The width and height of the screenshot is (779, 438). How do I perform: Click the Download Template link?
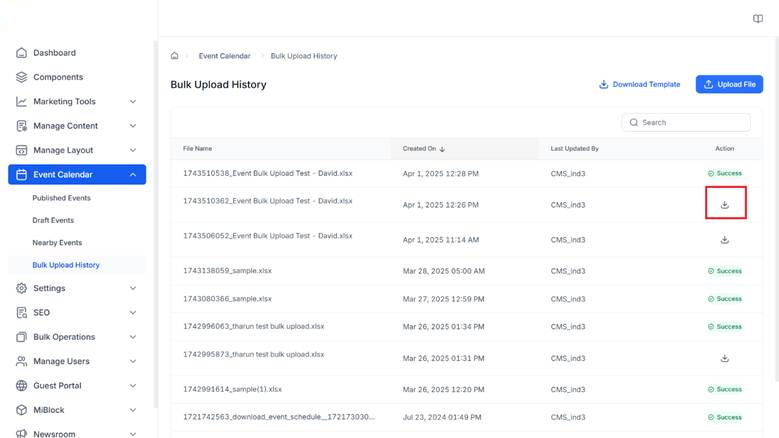point(640,84)
